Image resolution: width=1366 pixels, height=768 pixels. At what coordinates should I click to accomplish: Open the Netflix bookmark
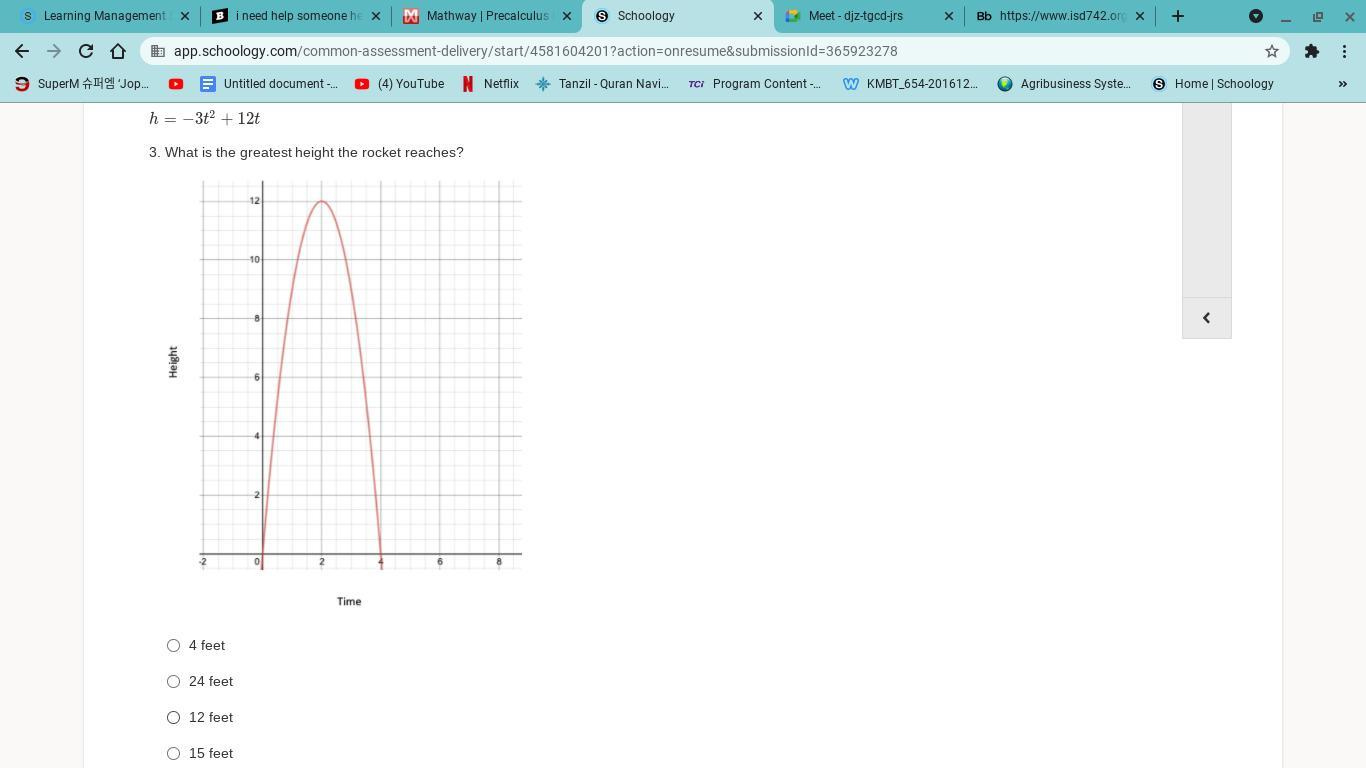[x=490, y=84]
